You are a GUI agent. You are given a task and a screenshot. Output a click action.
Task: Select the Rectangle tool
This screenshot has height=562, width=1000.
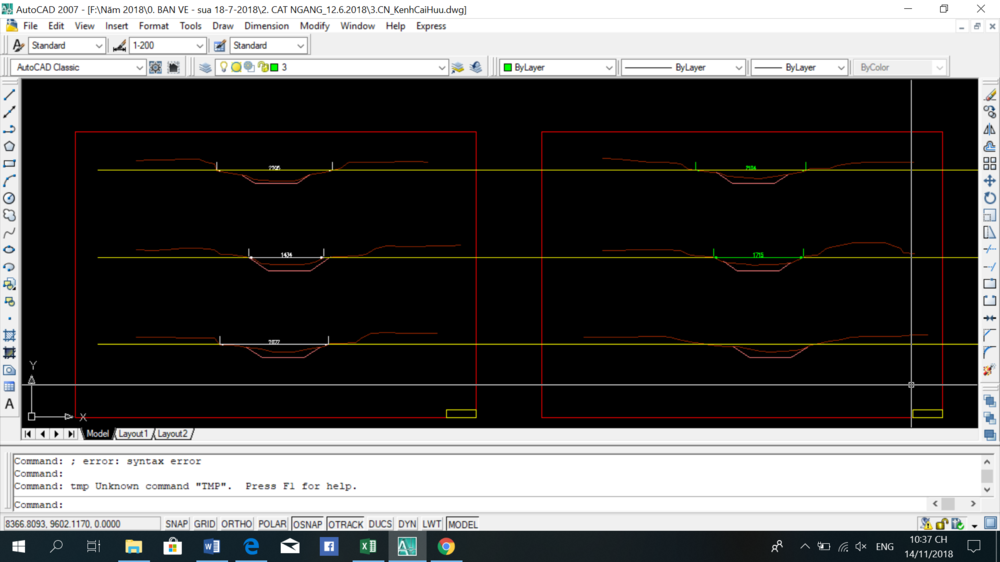click(10, 164)
